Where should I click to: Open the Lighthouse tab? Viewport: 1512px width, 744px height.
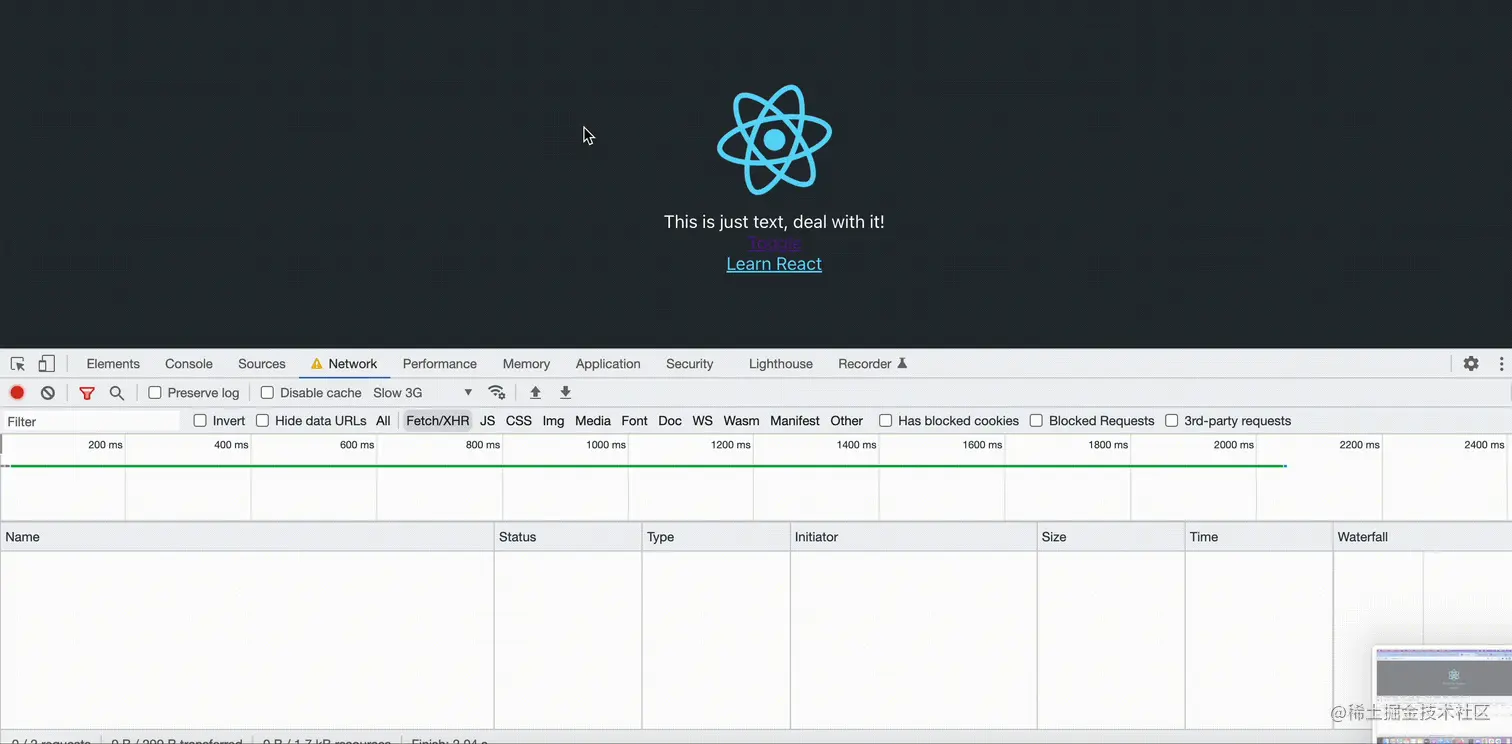pos(781,364)
